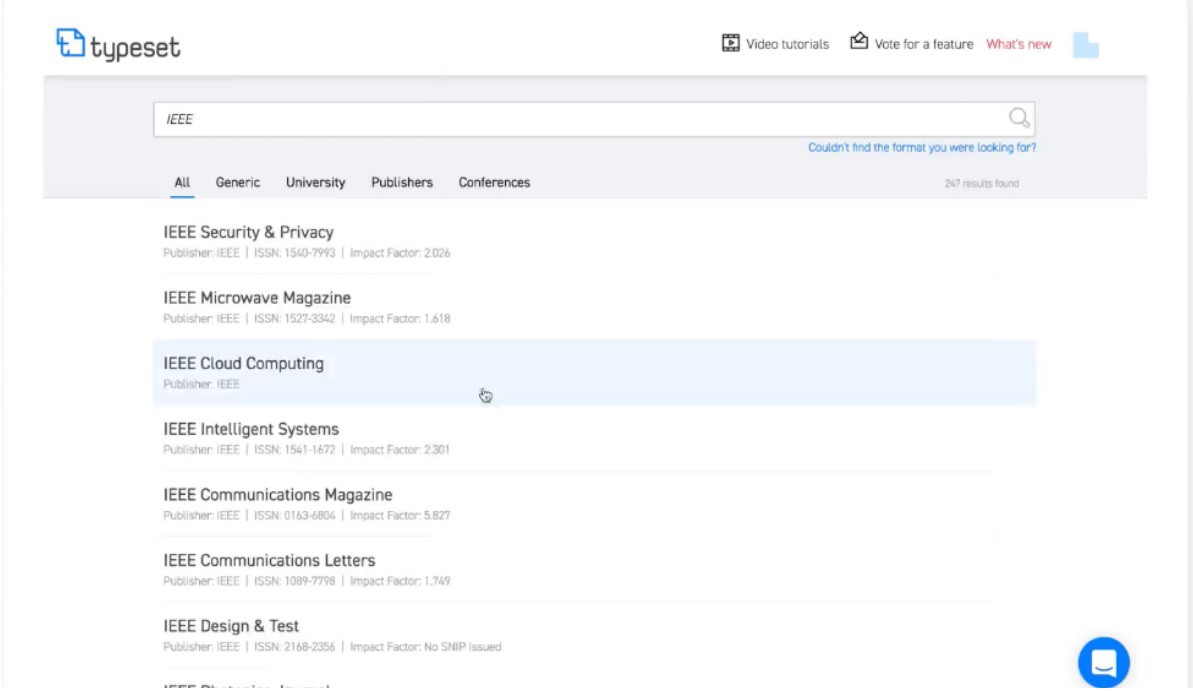Pick IEEE Communications Magazine format
This screenshot has width=1193, height=691.
click(x=277, y=495)
